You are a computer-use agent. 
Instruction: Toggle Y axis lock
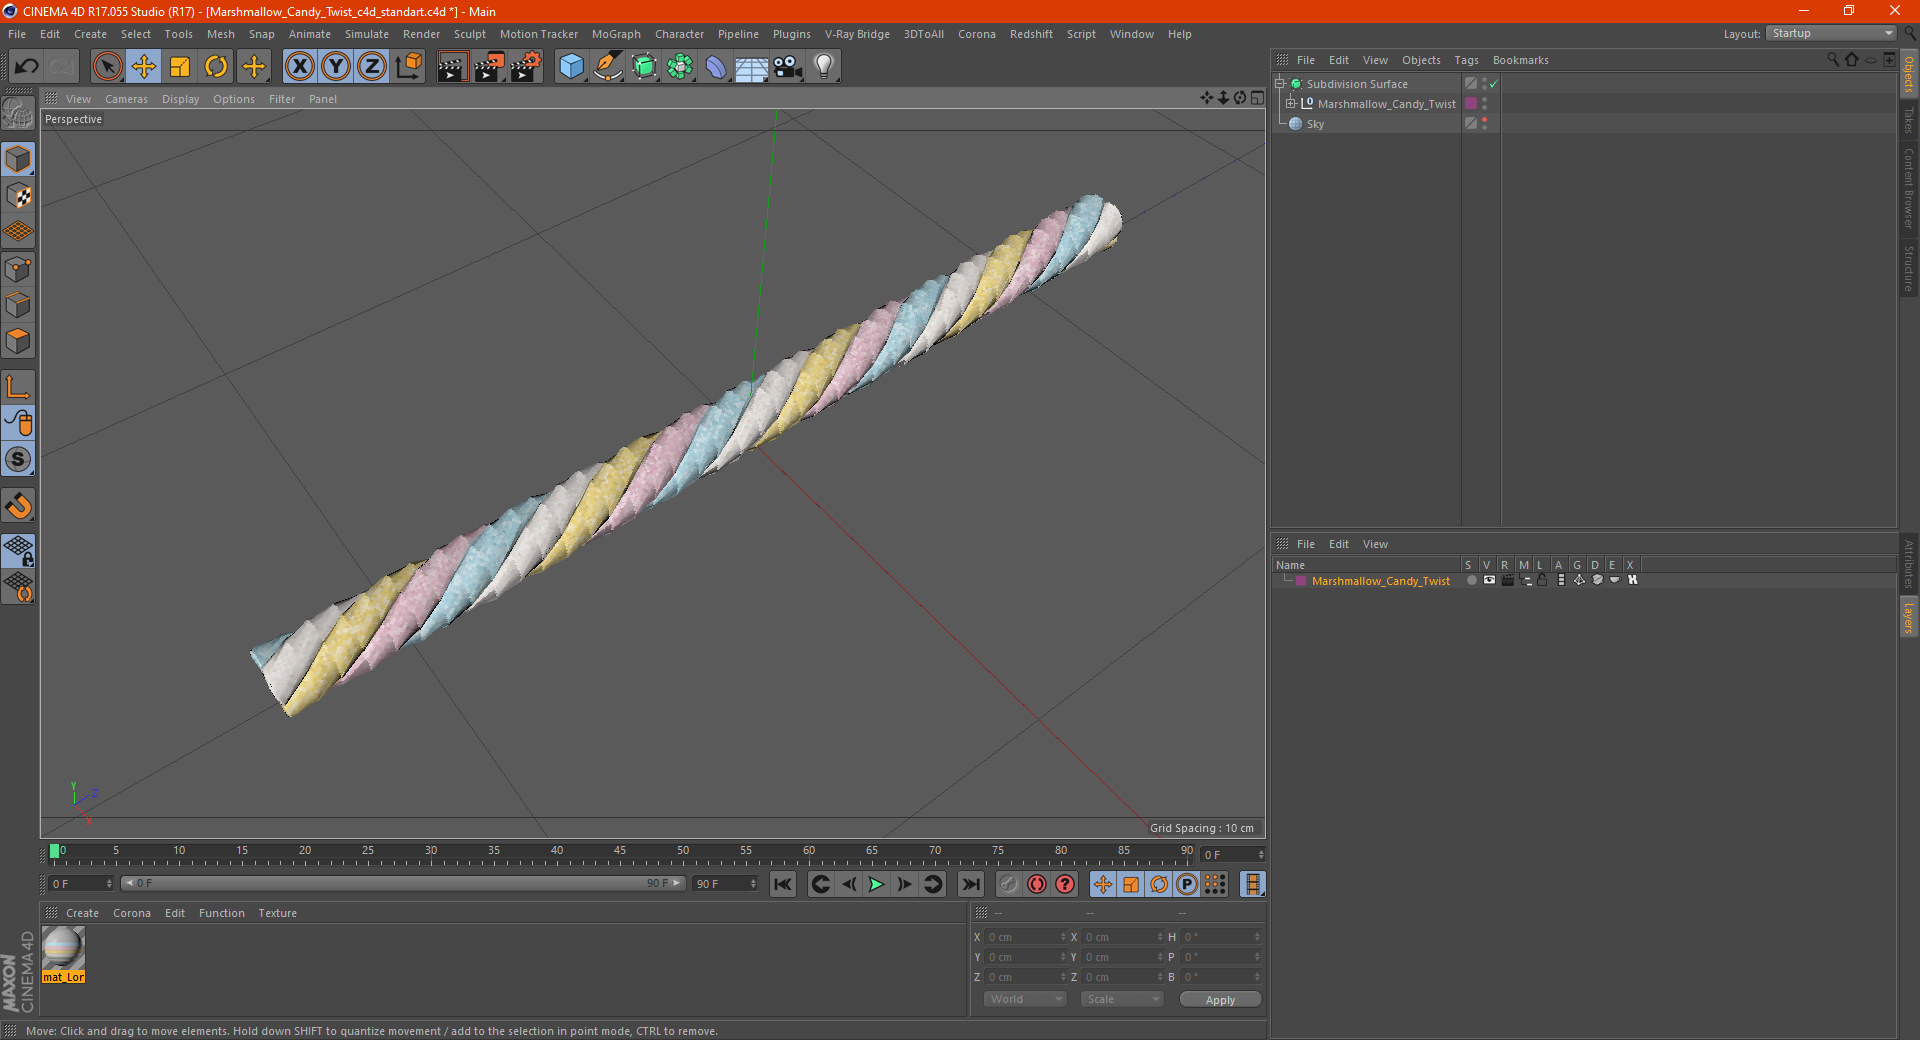(336, 67)
